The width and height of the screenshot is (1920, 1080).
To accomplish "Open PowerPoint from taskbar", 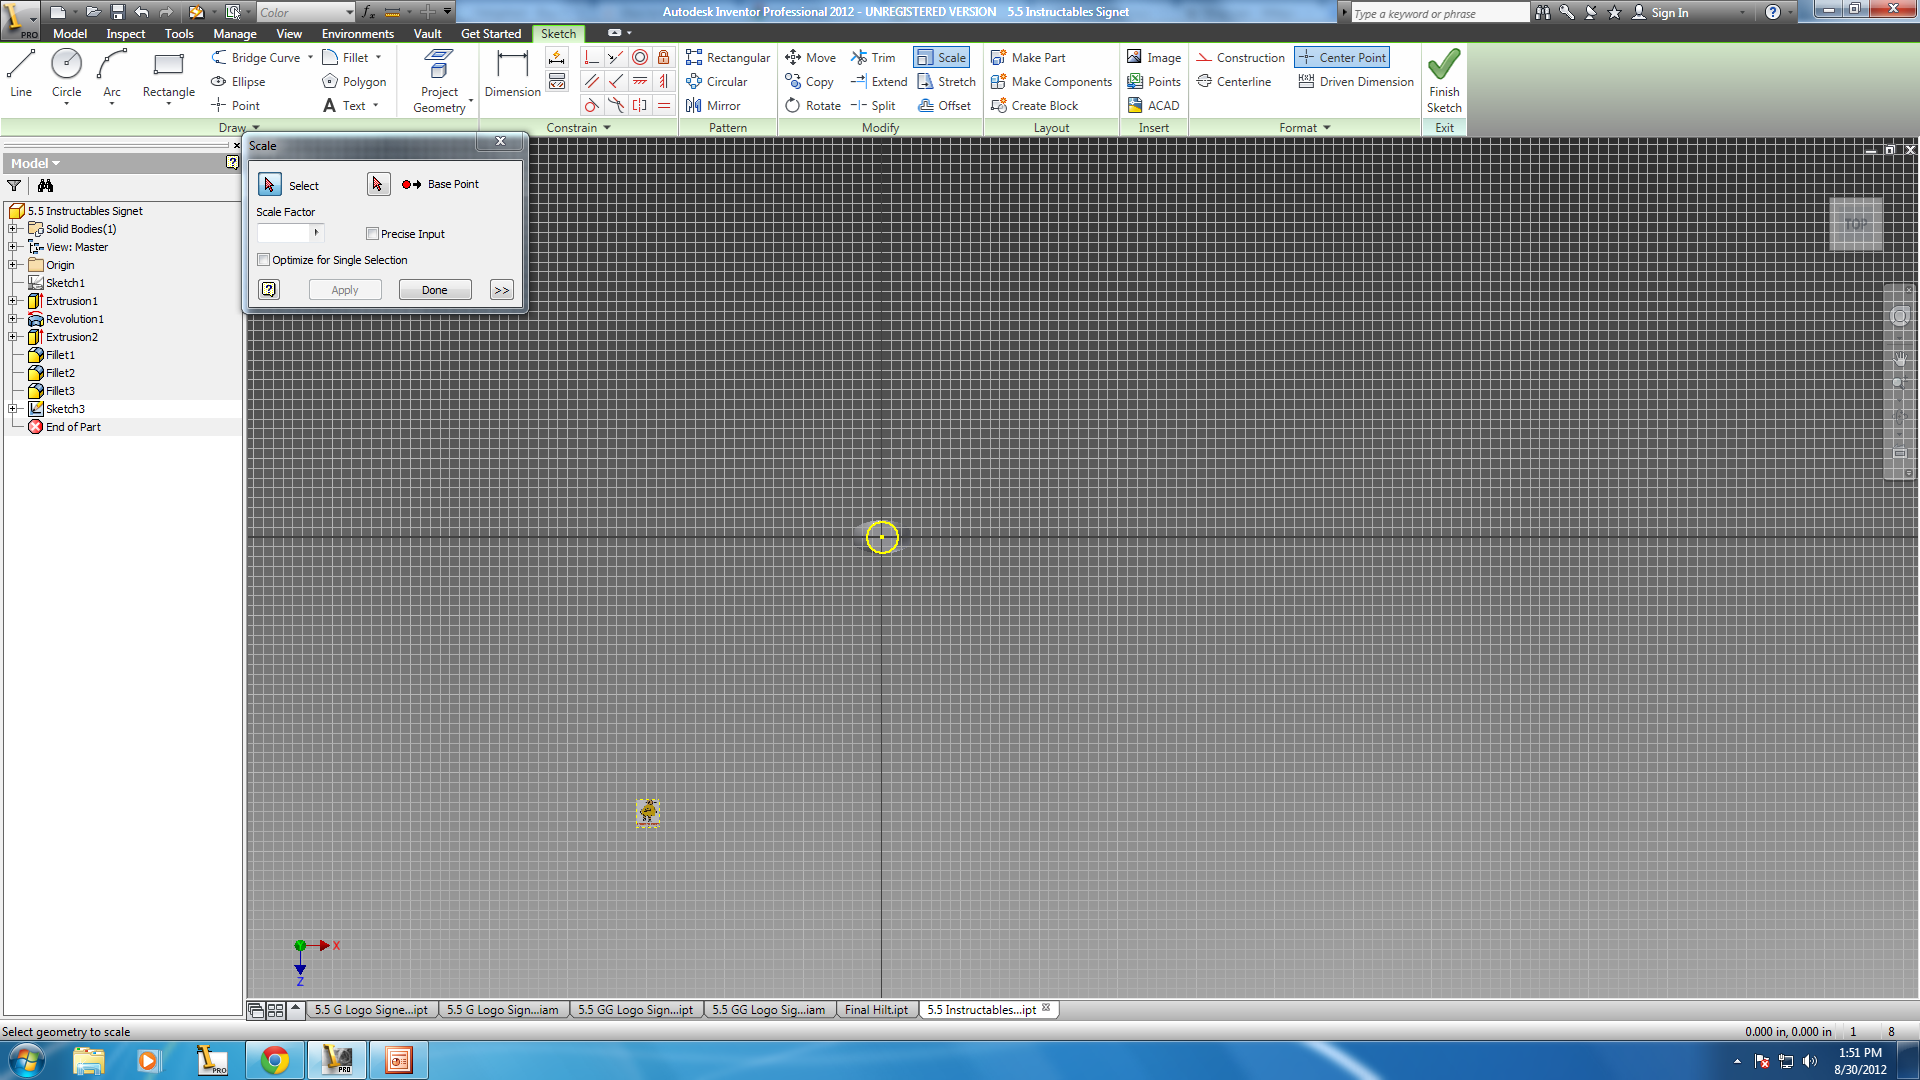I will (399, 1060).
